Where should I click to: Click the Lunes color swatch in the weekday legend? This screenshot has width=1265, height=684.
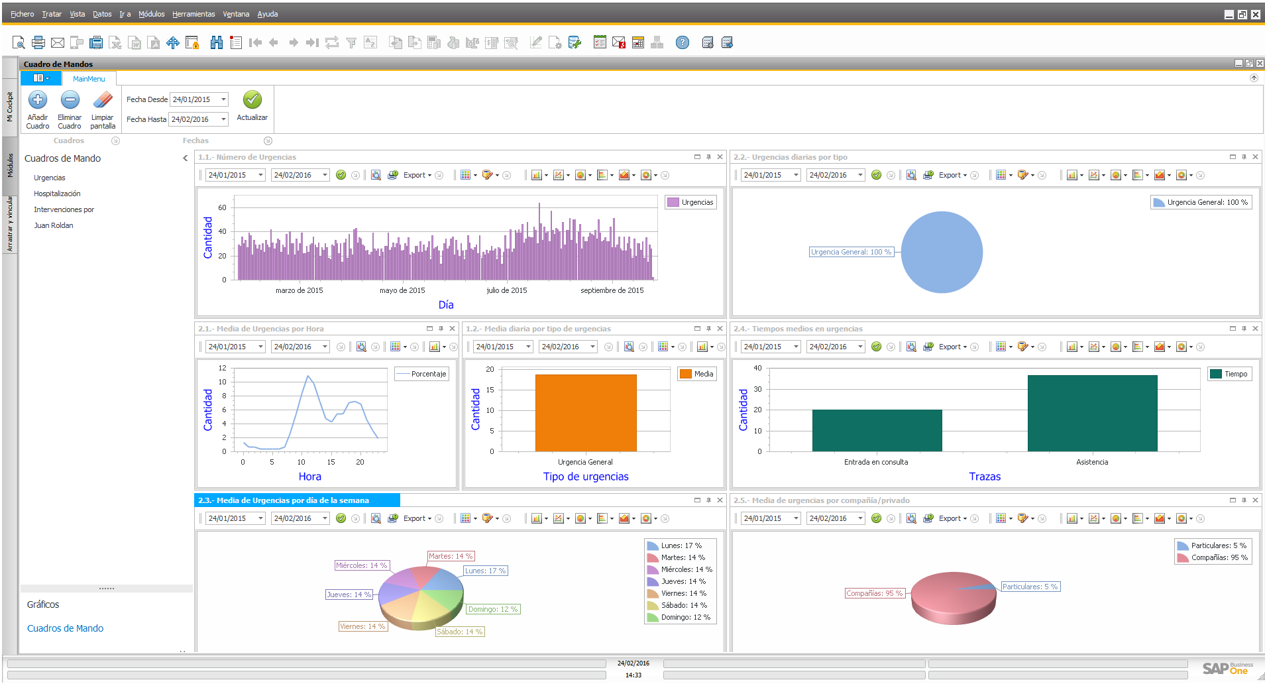click(652, 545)
